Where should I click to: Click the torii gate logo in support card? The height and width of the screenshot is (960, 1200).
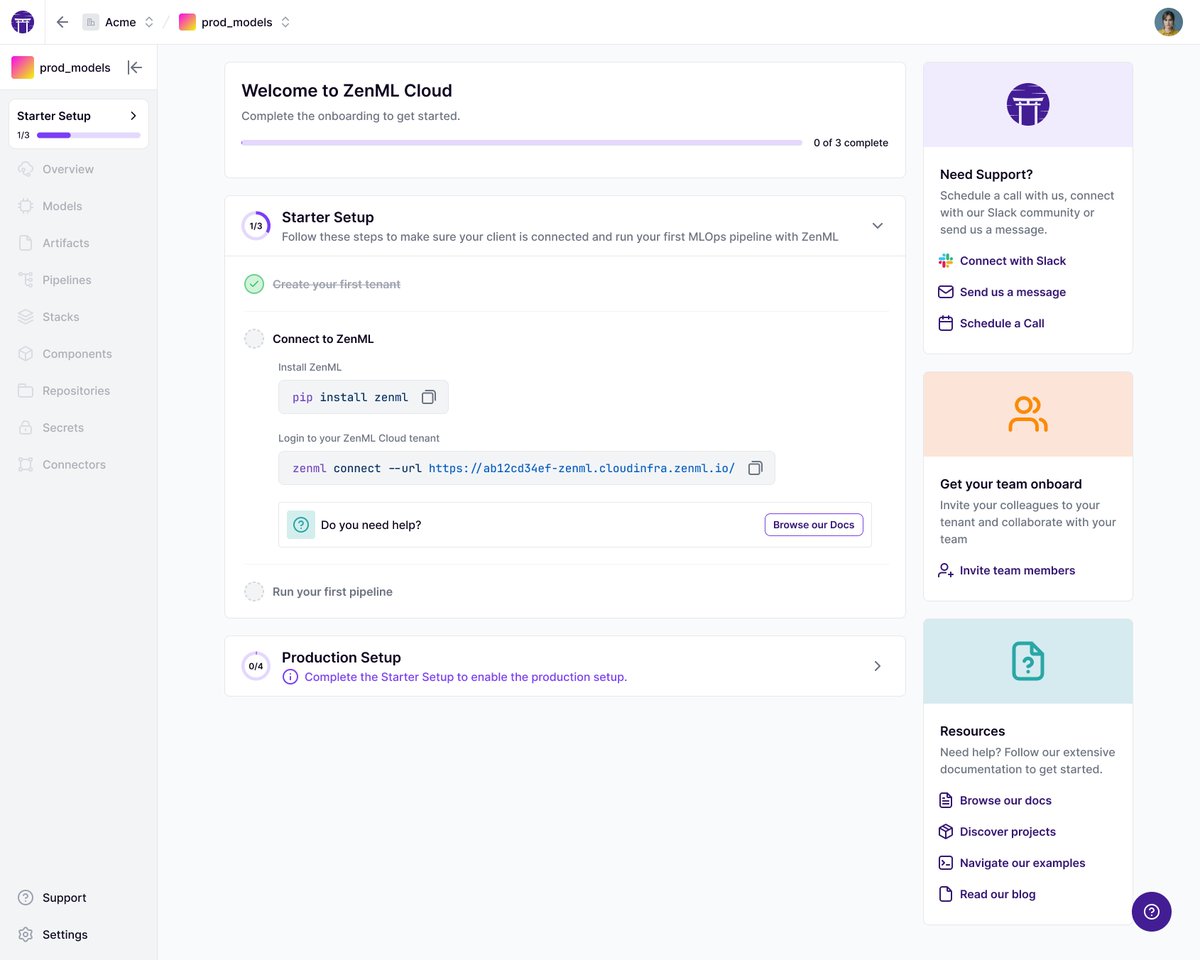pos(1028,104)
